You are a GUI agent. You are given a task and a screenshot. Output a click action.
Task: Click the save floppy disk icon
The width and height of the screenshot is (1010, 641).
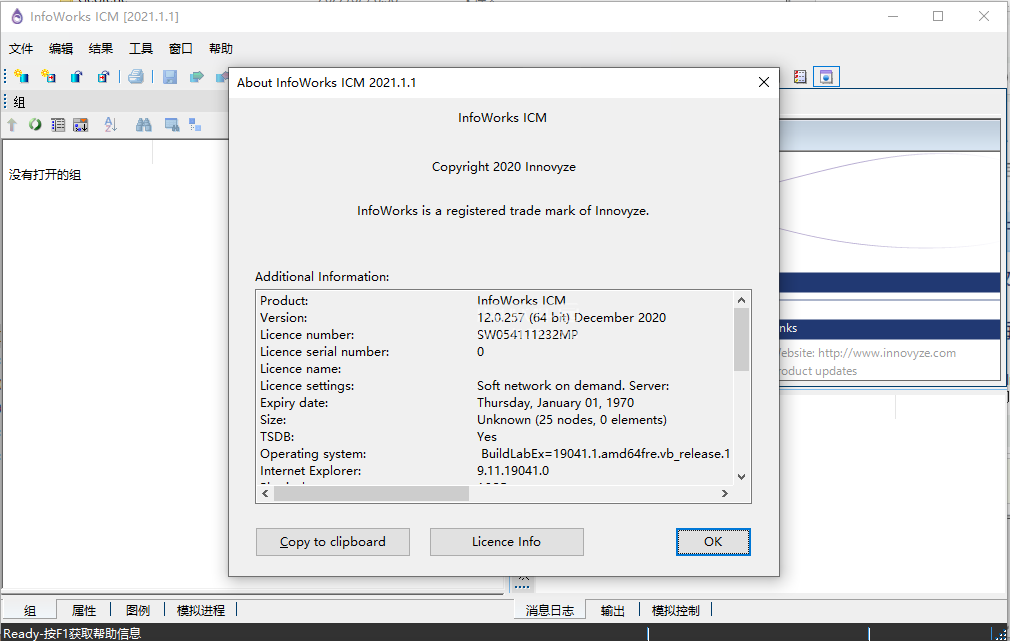click(170, 77)
